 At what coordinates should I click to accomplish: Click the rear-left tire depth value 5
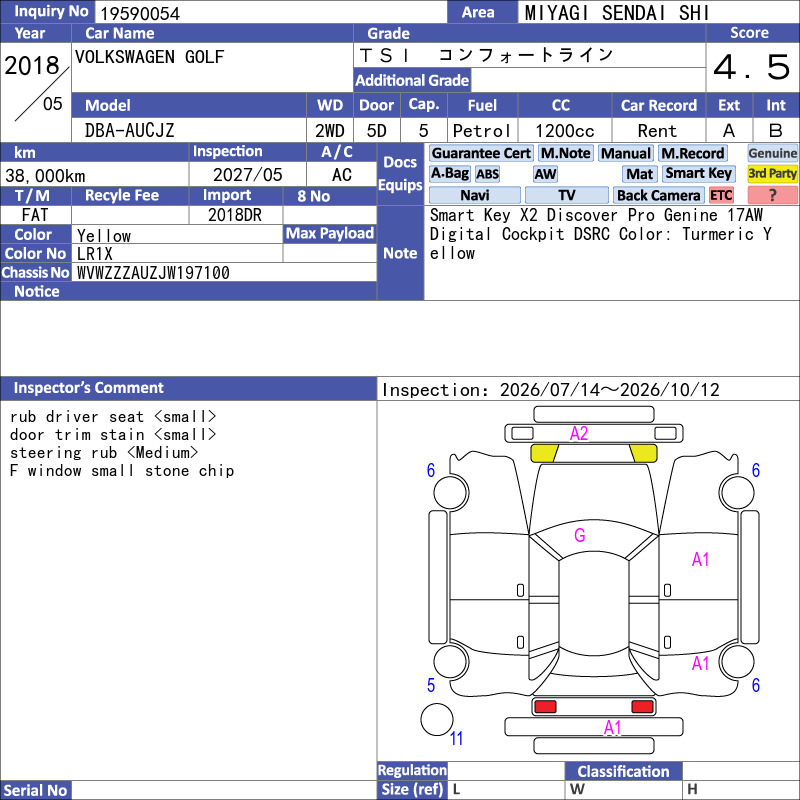click(x=431, y=685)
